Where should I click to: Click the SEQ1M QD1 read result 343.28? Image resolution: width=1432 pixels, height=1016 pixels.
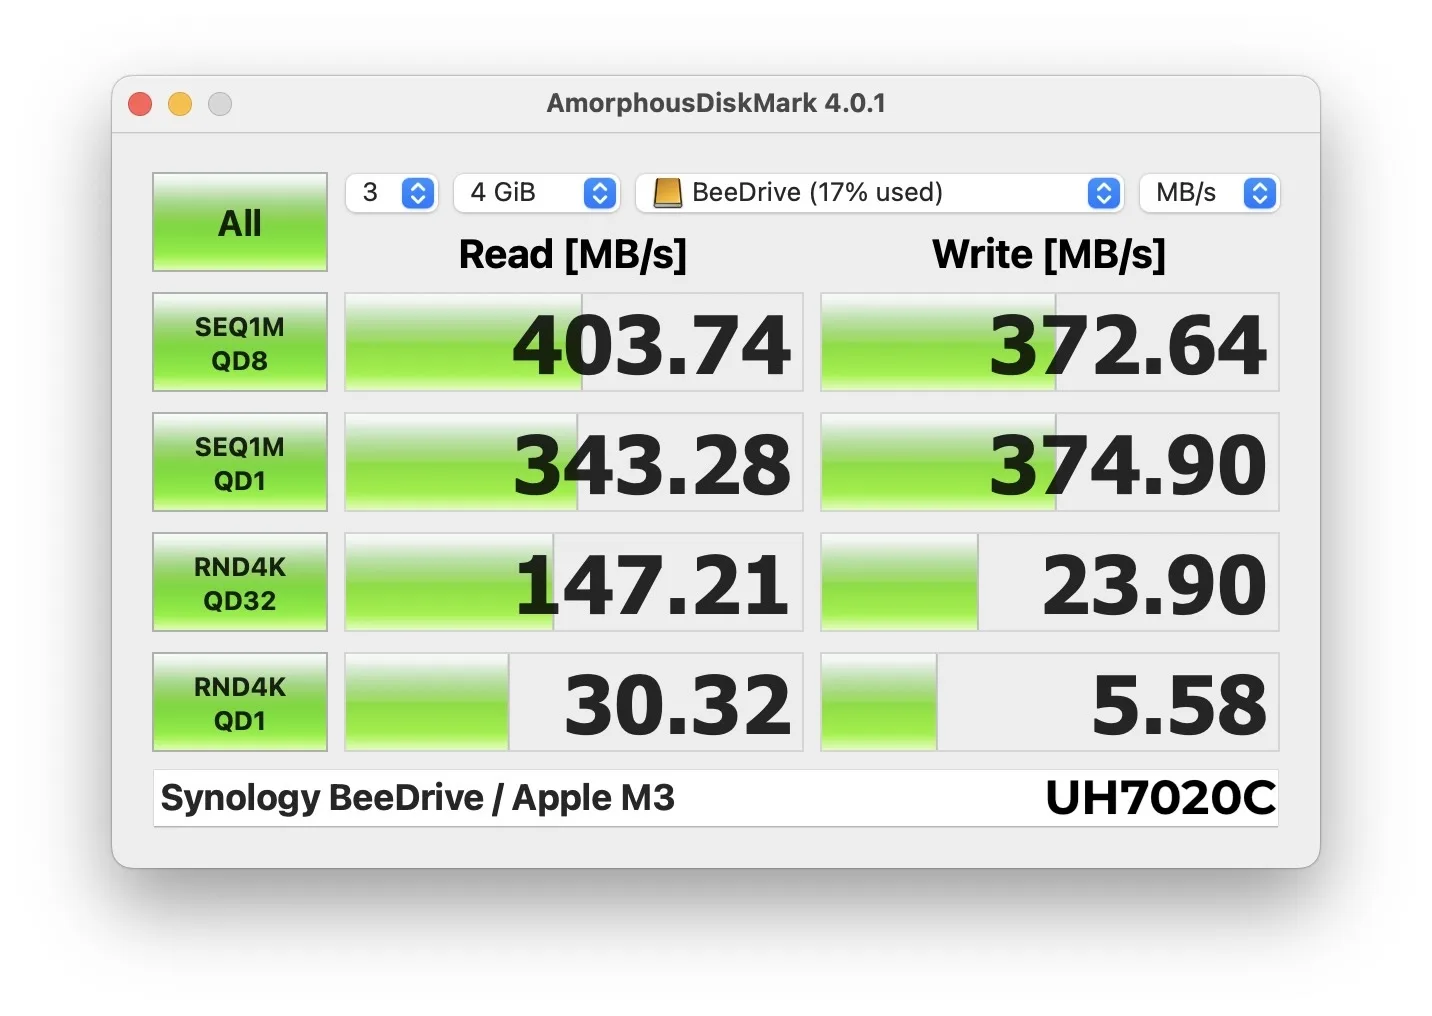pos(574,462)
